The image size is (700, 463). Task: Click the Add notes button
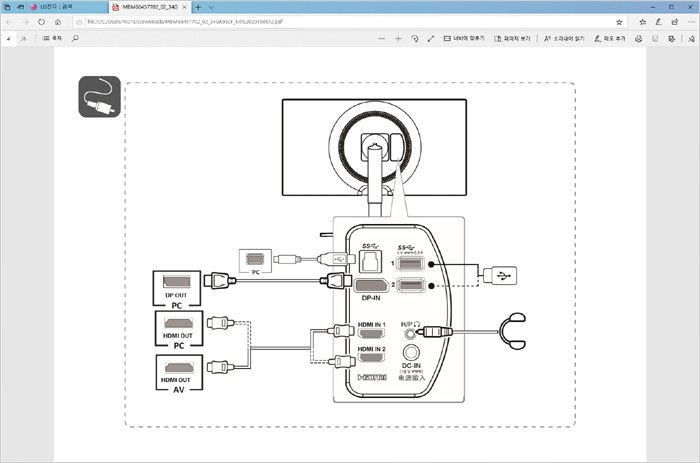(x=609, y=38)
